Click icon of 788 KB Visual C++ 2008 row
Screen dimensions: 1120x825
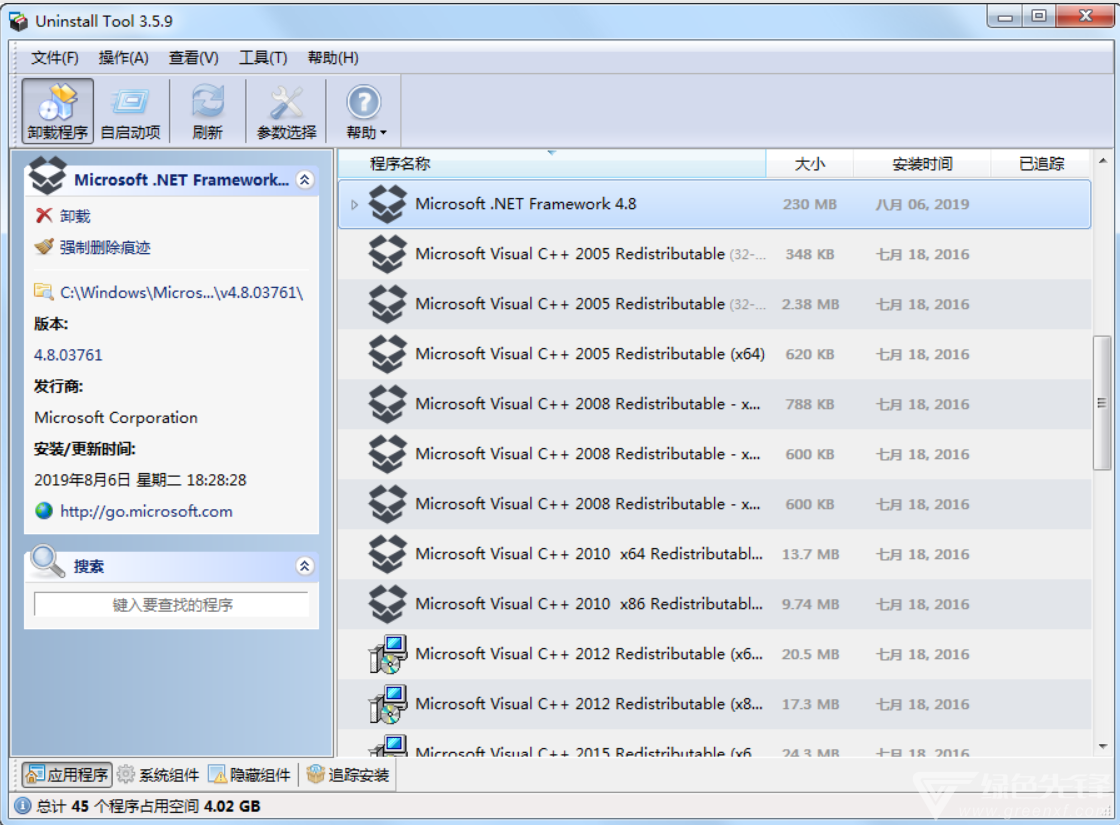coord(388,404)
